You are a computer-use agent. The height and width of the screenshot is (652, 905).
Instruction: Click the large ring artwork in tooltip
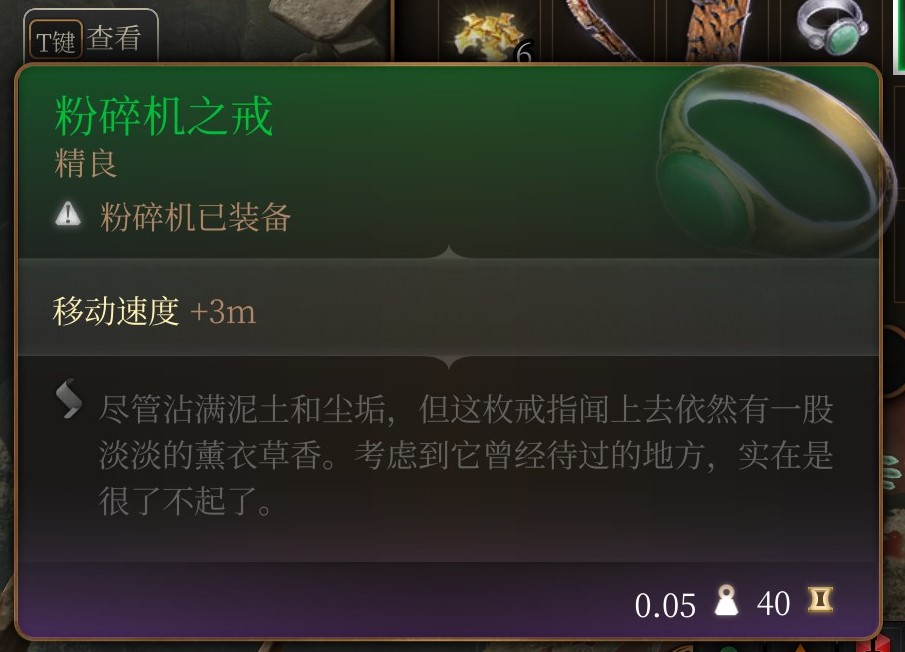773,162
